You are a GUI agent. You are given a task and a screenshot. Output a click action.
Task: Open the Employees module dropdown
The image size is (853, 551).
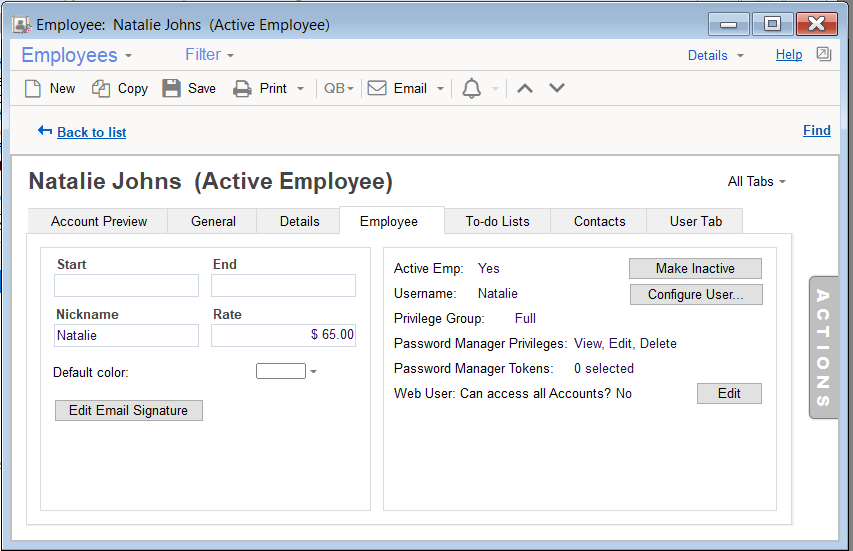76,55
